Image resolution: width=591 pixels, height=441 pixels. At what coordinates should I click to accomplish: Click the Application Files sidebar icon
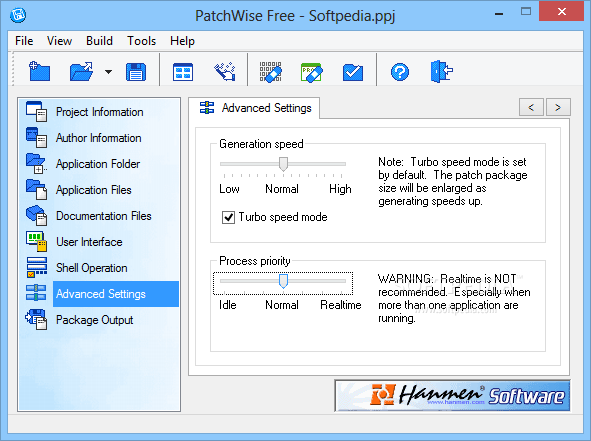pyautogui.click(x=36, y=189)
